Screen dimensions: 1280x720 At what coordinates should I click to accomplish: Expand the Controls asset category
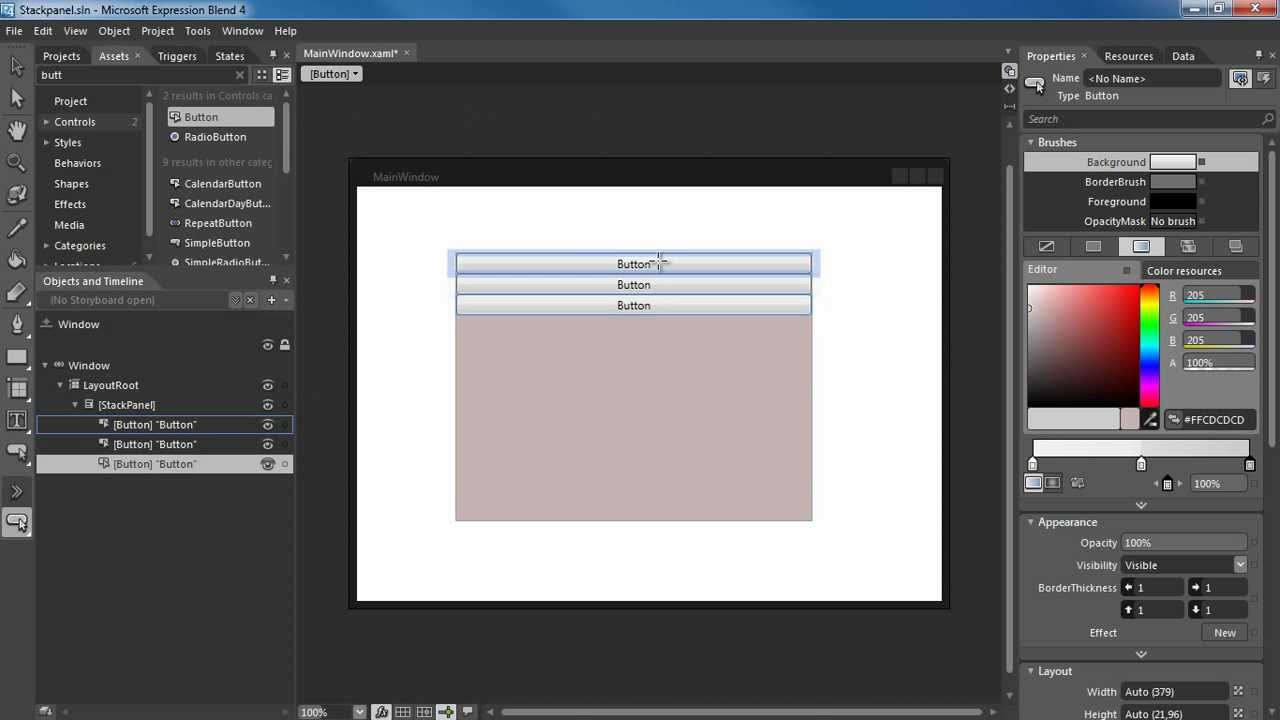click(46, 122)
